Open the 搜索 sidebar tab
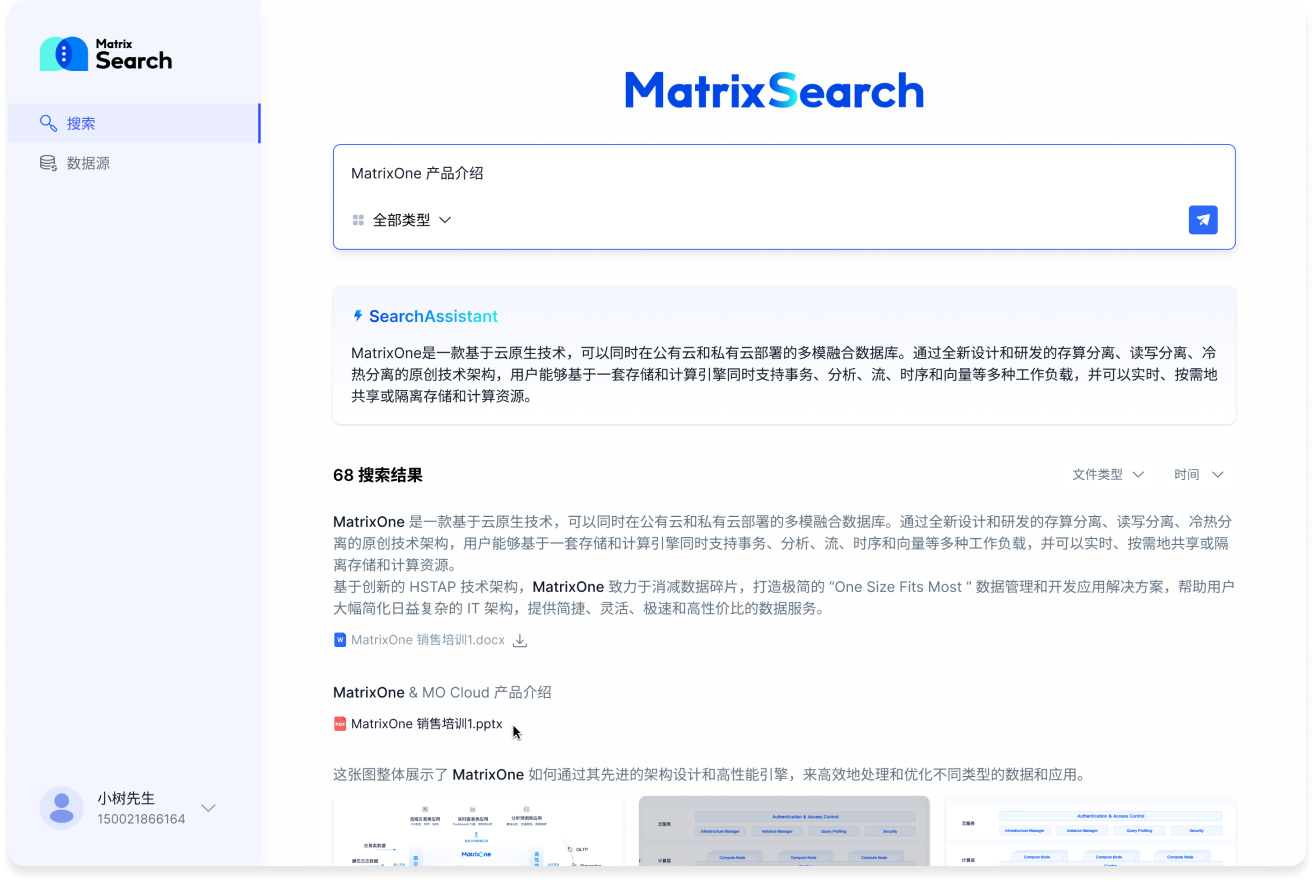 tap(133, 123)
